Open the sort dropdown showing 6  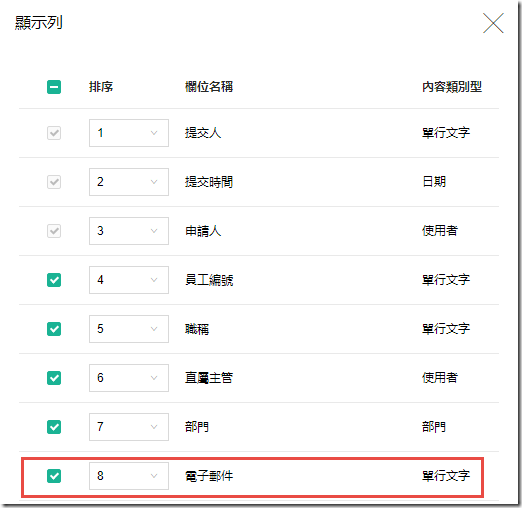click(x=129, y=378)
